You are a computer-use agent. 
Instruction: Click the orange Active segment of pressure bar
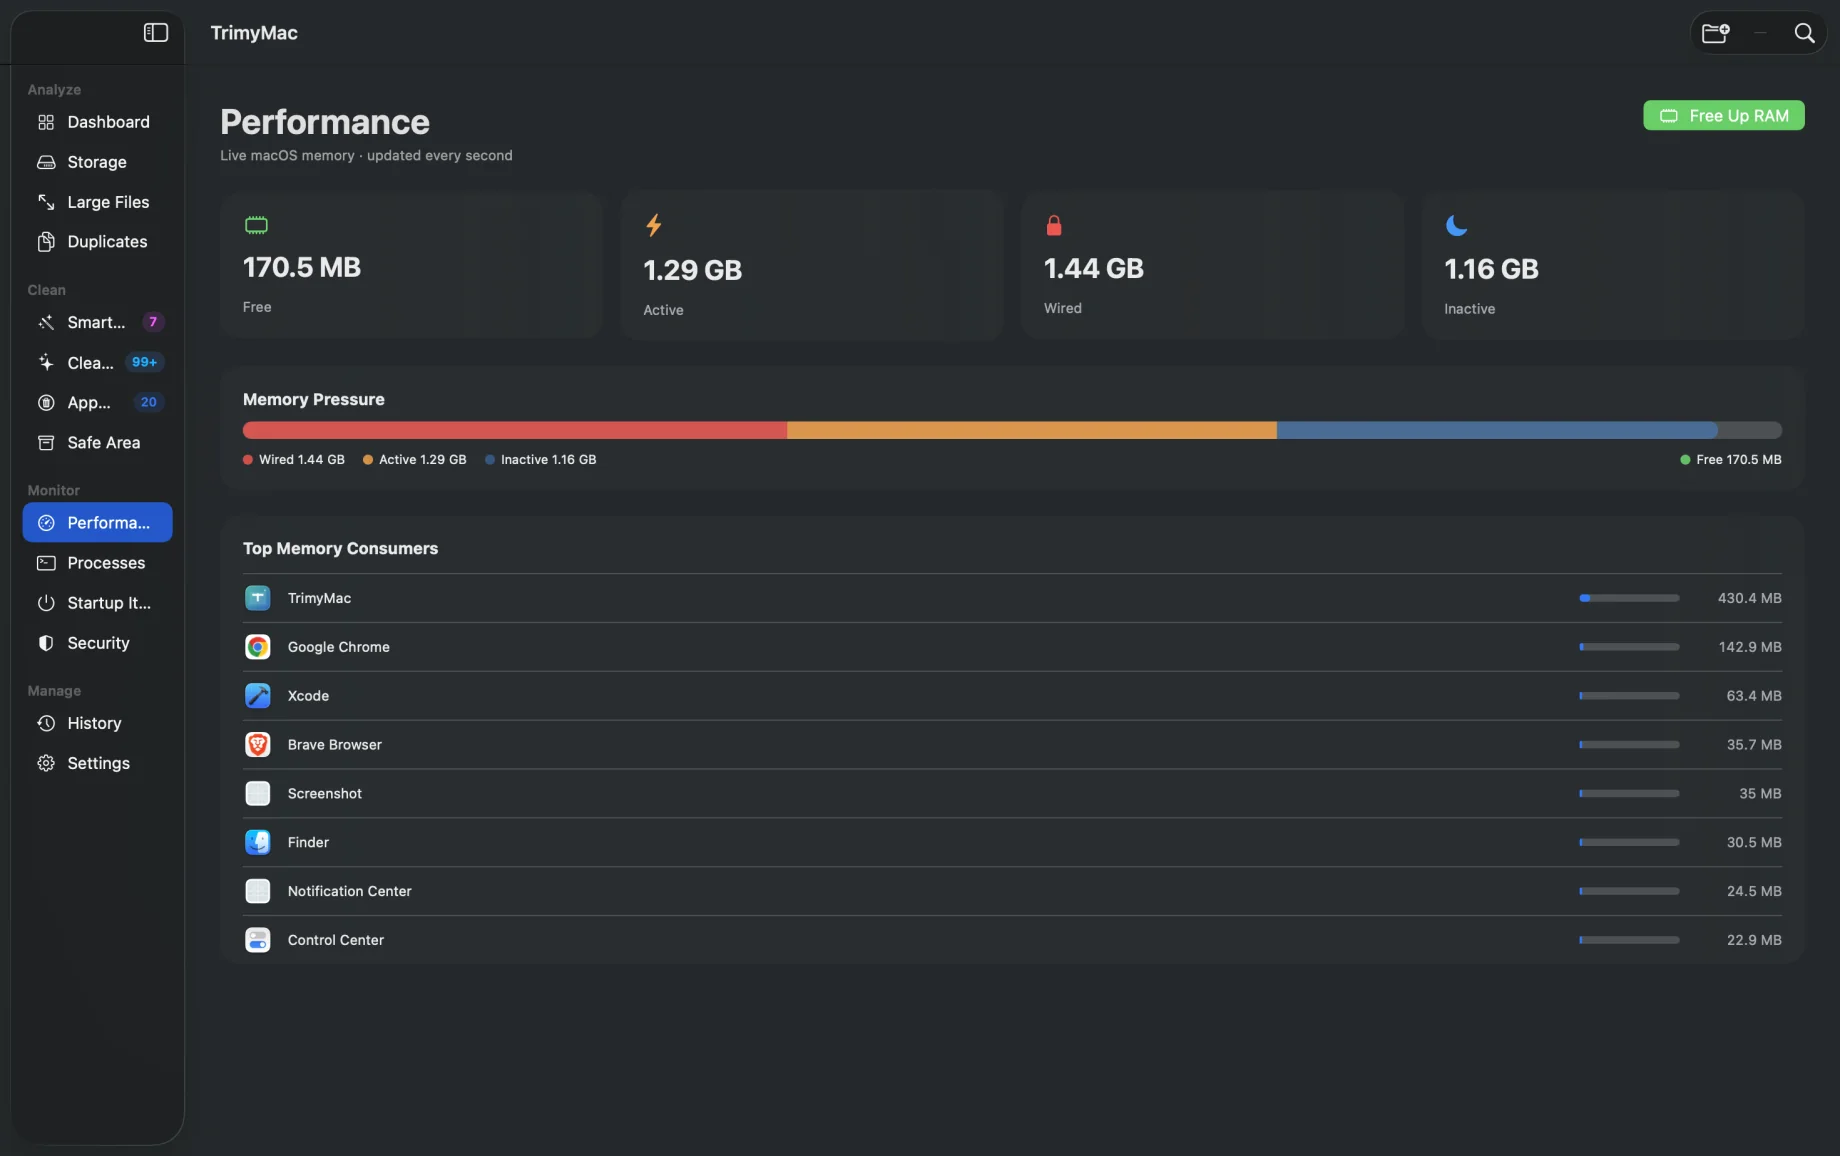(1032, 430)
